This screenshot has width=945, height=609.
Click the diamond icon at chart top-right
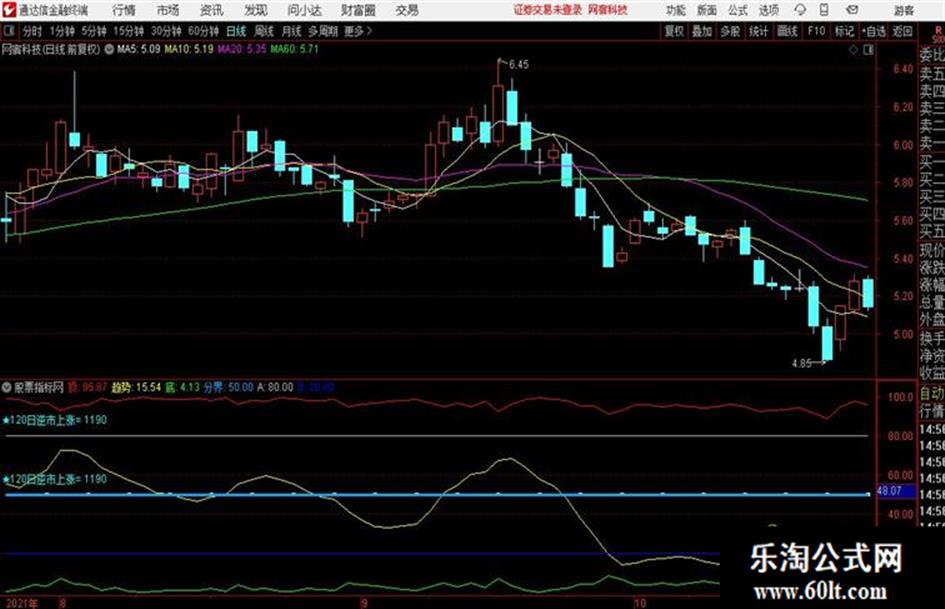click(x=853, y=49)
